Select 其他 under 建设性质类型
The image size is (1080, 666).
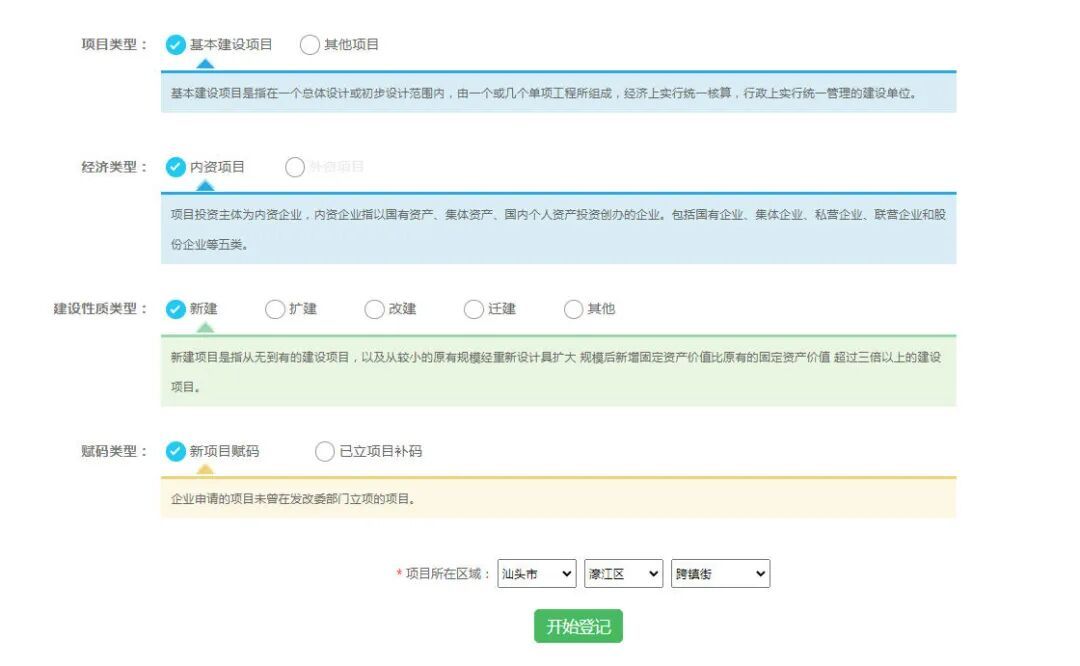(x=573, y=309)
